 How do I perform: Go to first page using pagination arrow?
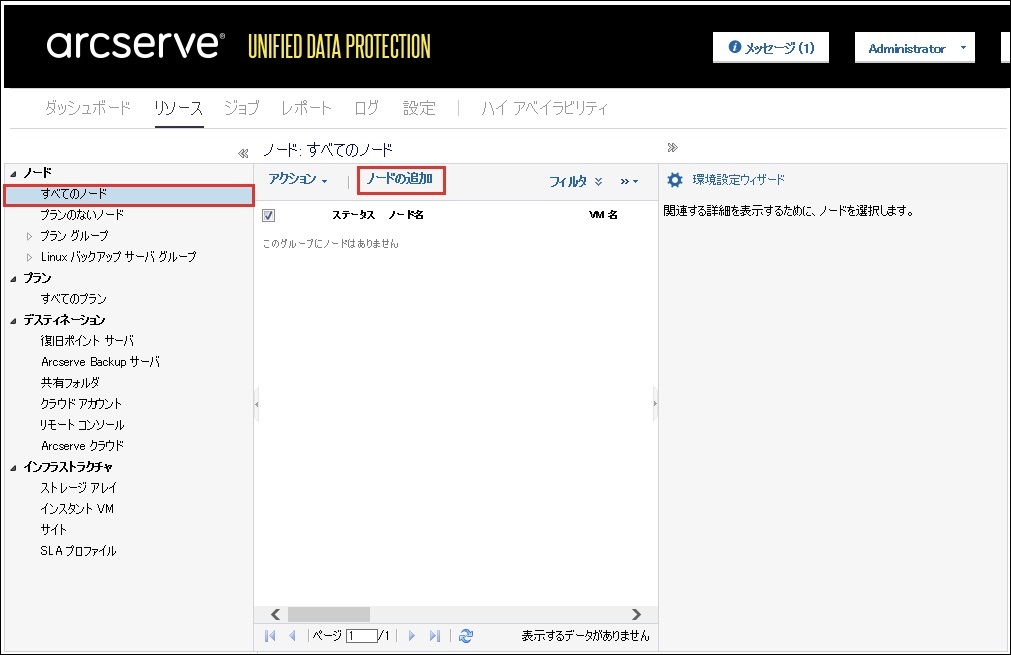(x=270, y=636)
